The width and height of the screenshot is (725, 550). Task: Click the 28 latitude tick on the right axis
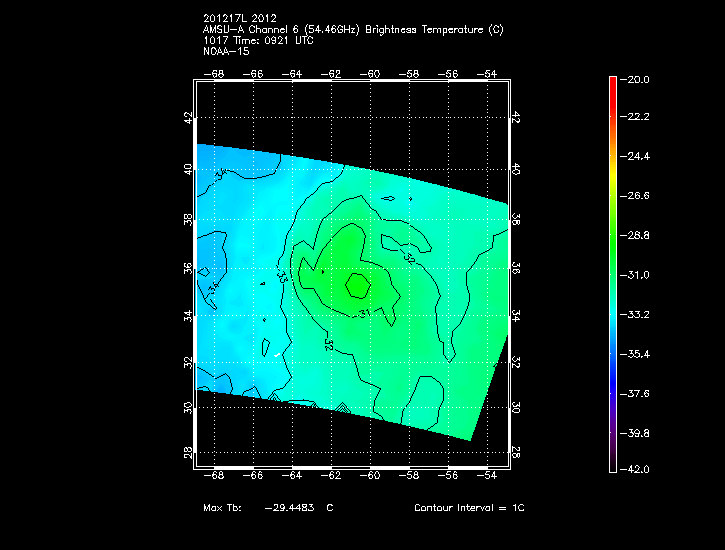[516, 451]
